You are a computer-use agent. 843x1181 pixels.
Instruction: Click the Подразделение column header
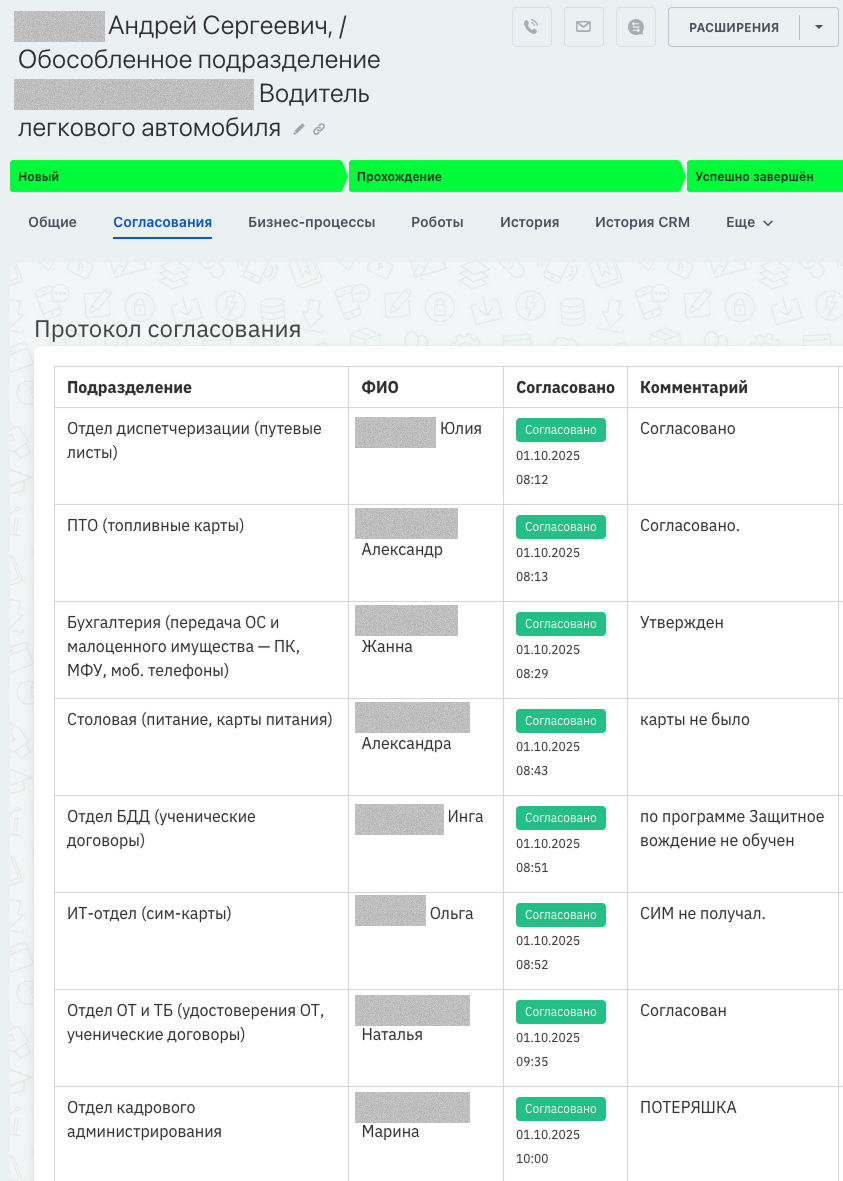(x=129, y=387)
